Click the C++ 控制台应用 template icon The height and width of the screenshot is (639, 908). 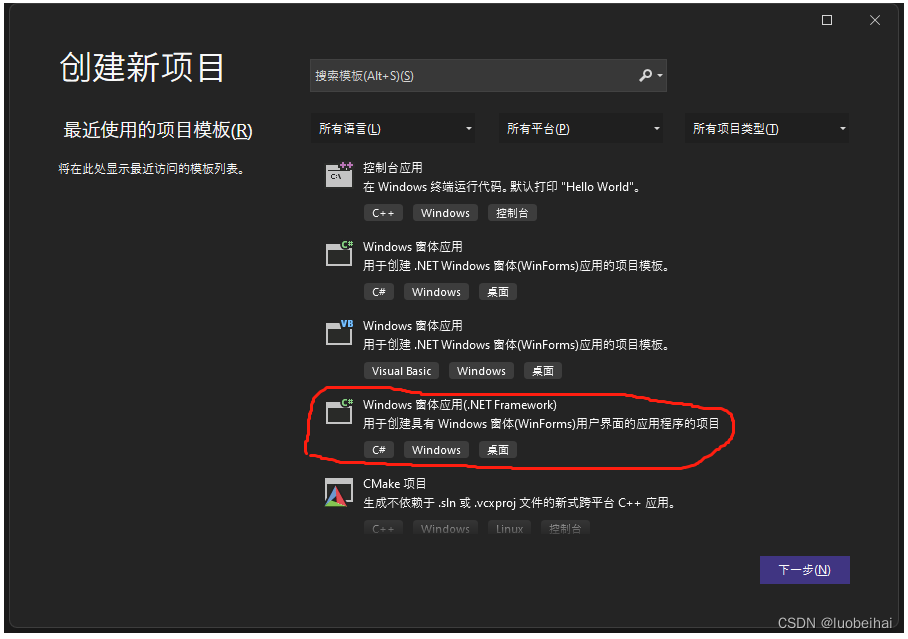pos(338,175)
